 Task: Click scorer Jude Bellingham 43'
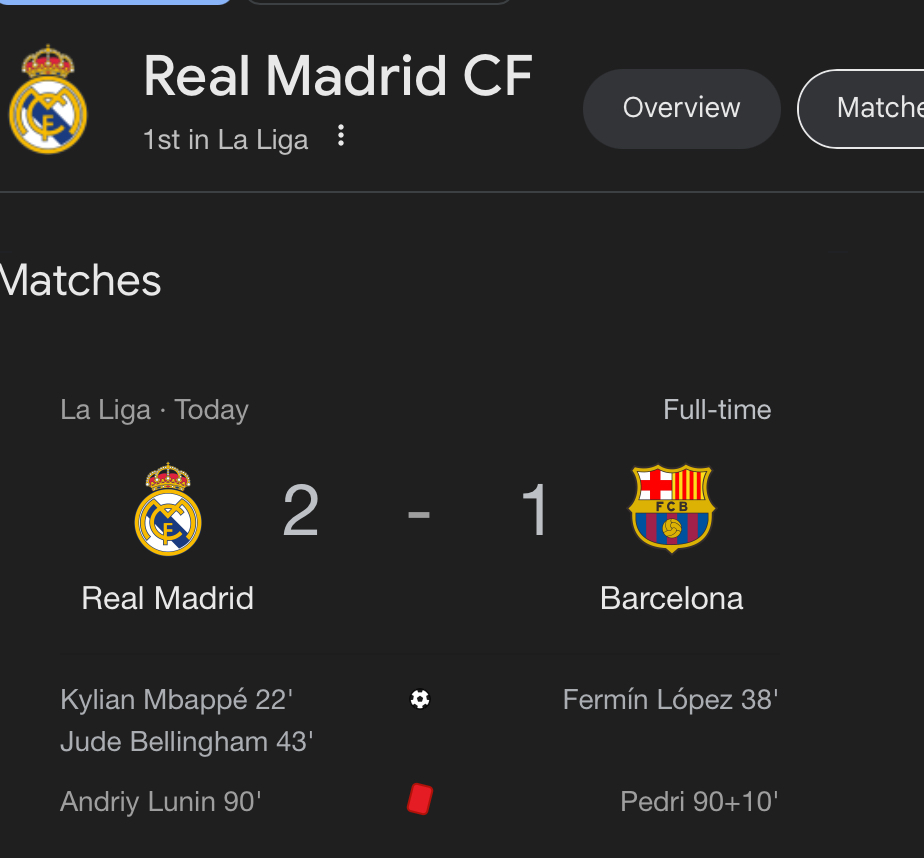tap(187, 742)
